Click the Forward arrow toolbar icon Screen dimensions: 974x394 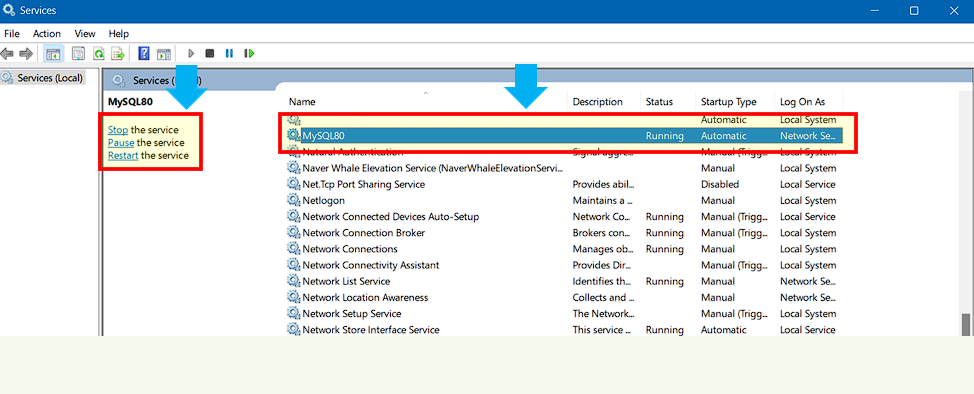pyautogui.click(x=26, y=54)
